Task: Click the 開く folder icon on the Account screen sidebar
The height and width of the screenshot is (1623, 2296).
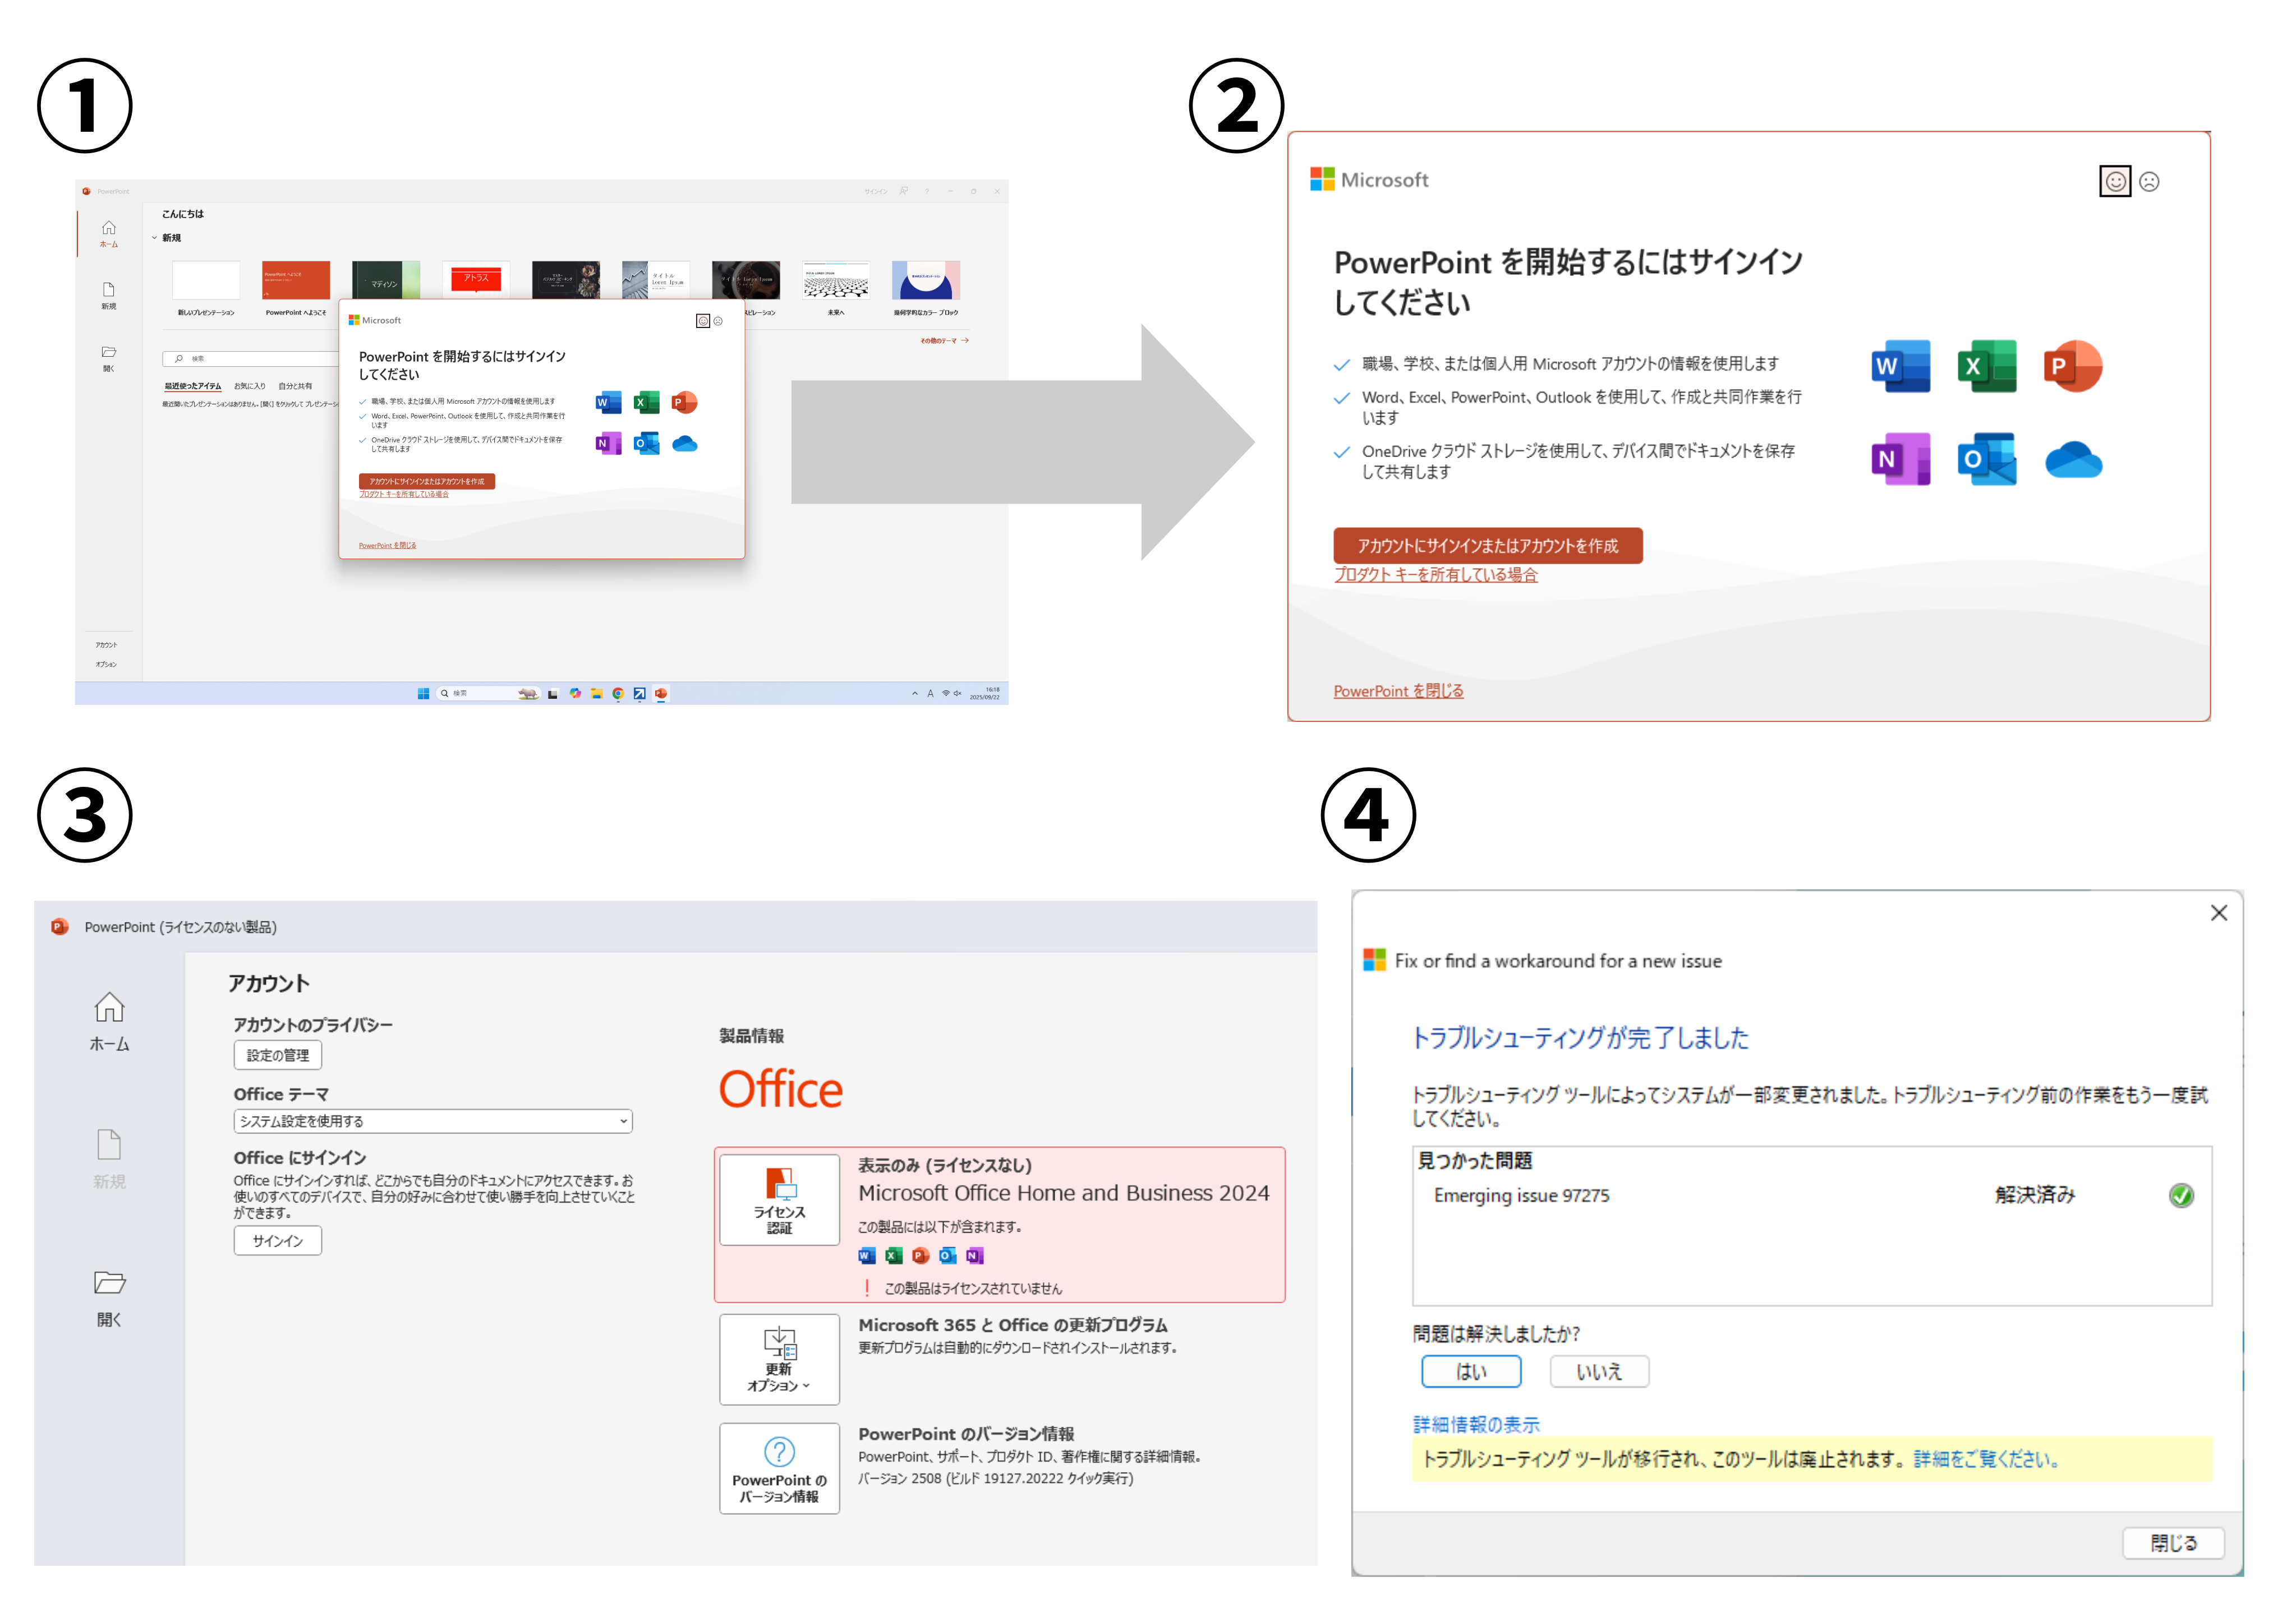Action: (109, 1283)
